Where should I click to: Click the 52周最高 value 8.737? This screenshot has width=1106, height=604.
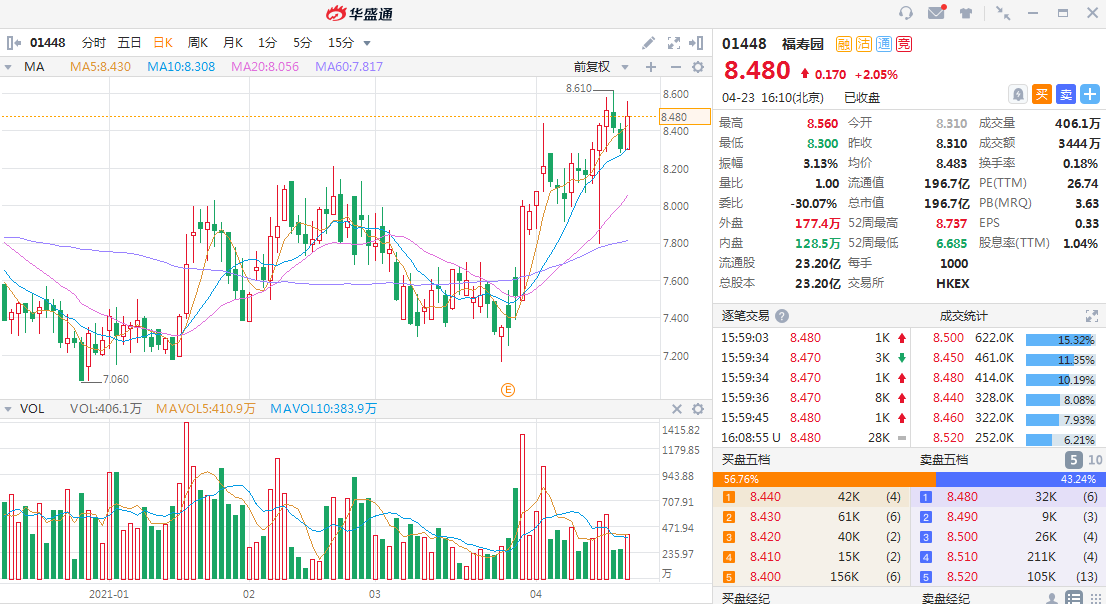pyautogui.click(x=952, y=223)
